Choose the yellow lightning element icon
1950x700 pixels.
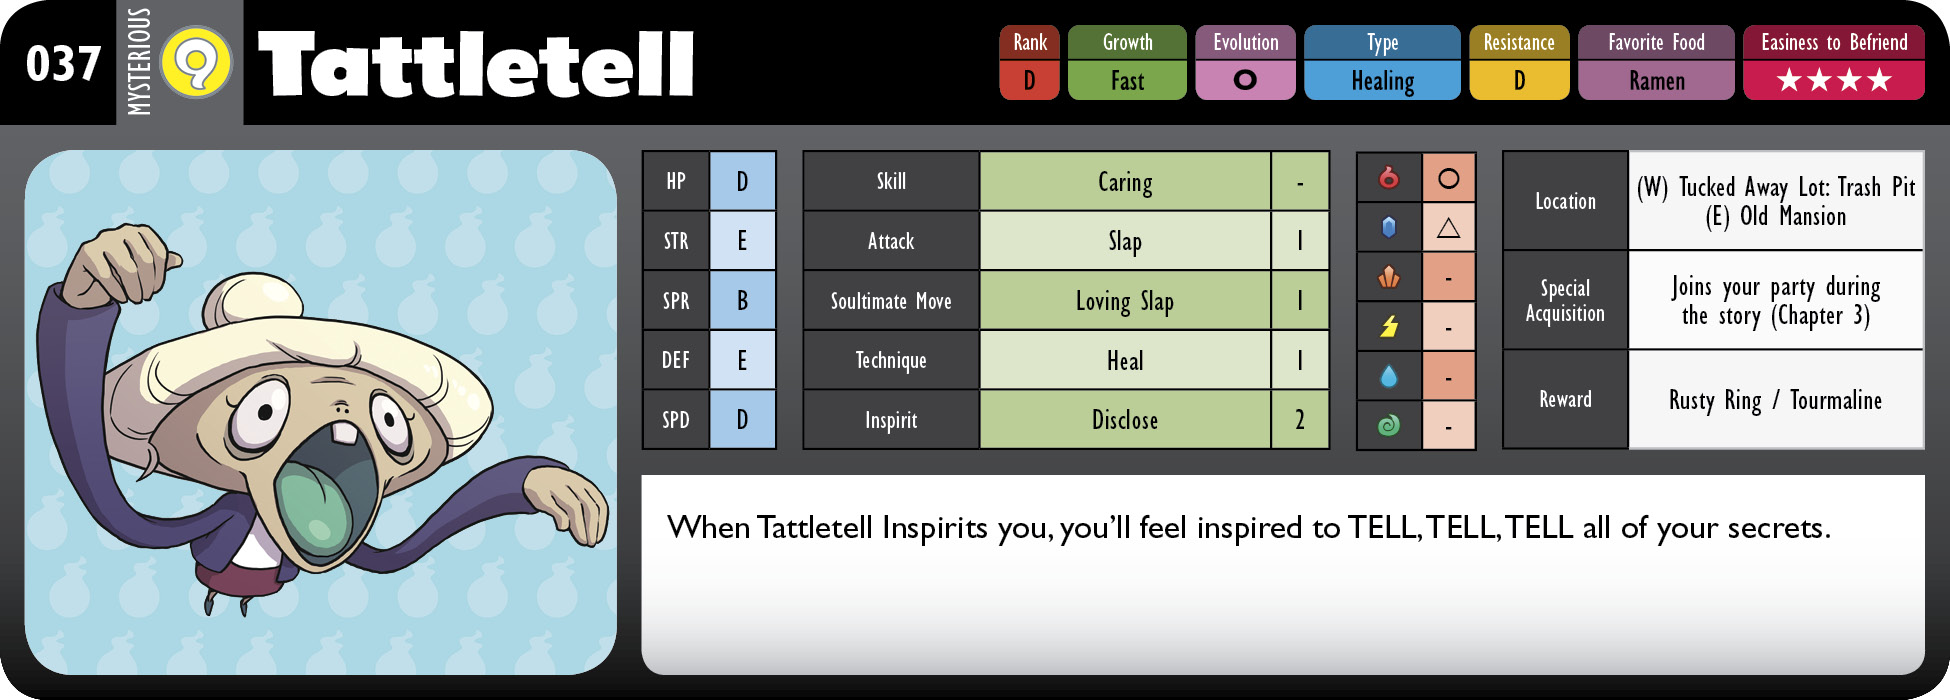point(1389,326)
